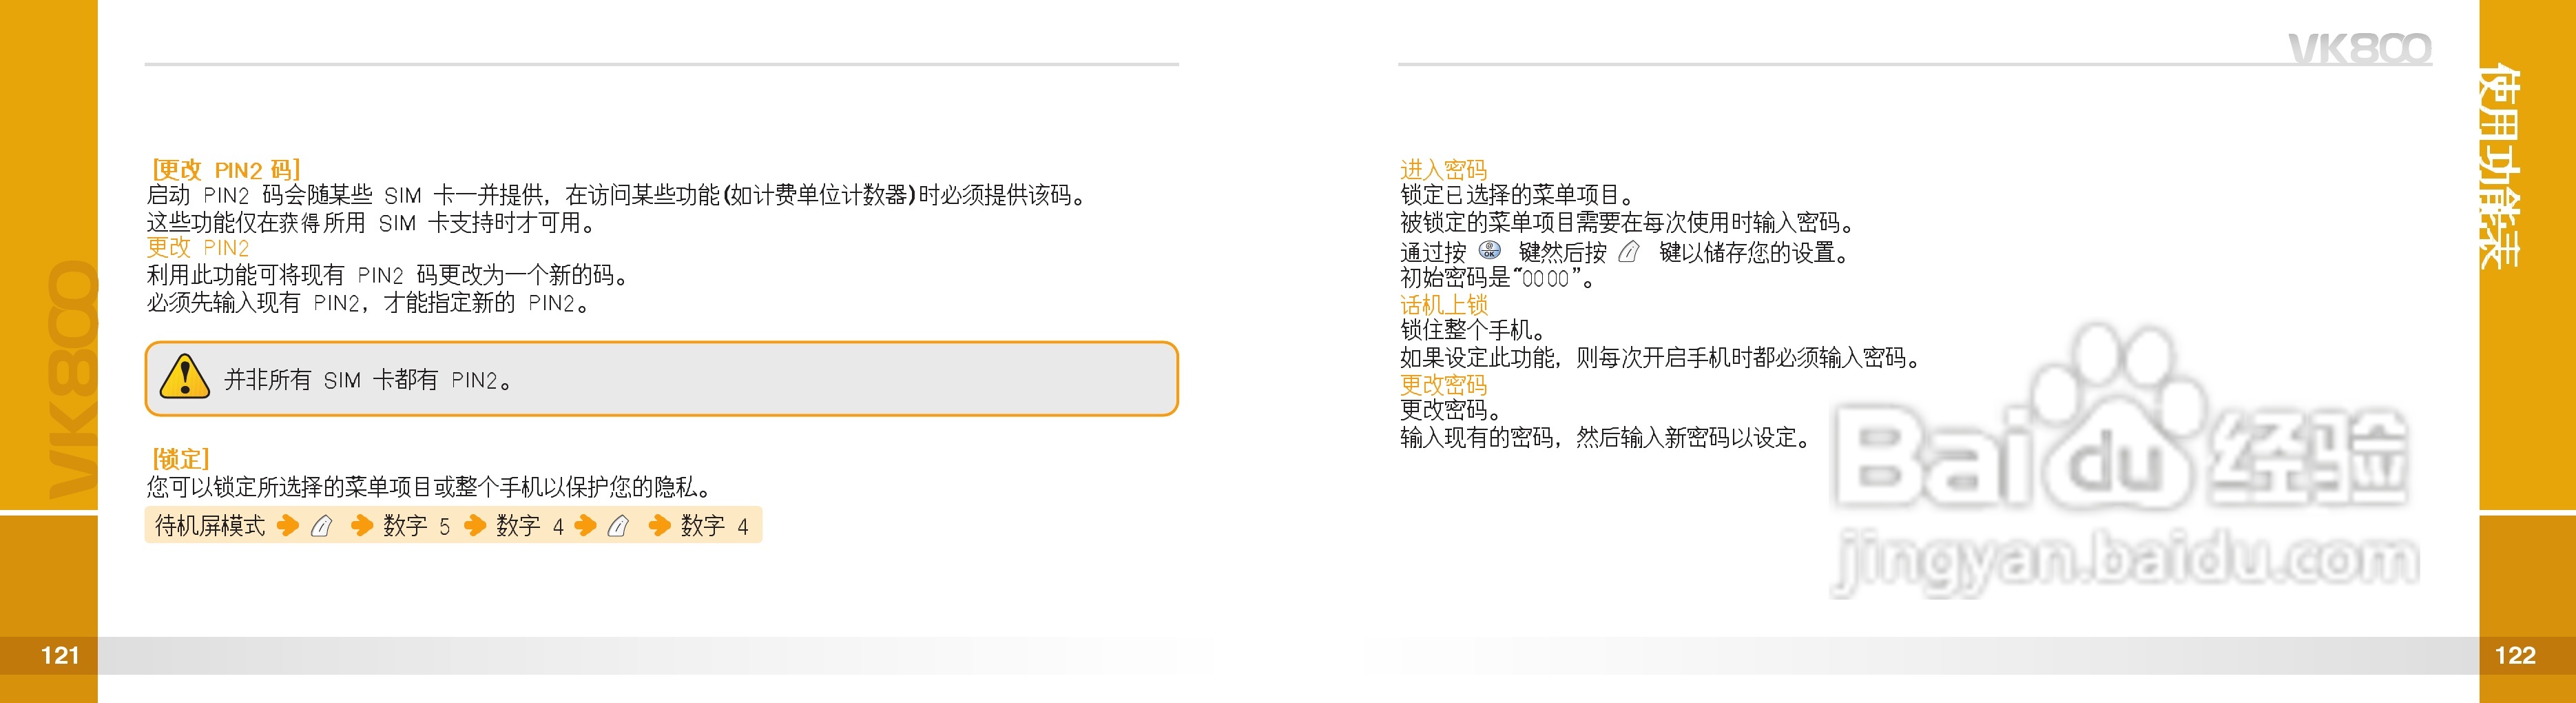This screenshot has height=703, width=2576.
Task: Click the 数字 5 step in key sequence
Action: [x=416, y=526]
